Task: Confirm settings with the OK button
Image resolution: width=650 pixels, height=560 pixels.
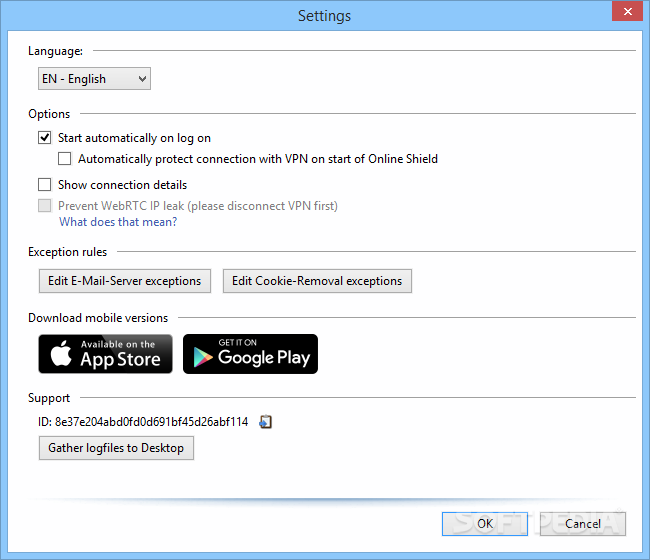Action: pos(485,524)
